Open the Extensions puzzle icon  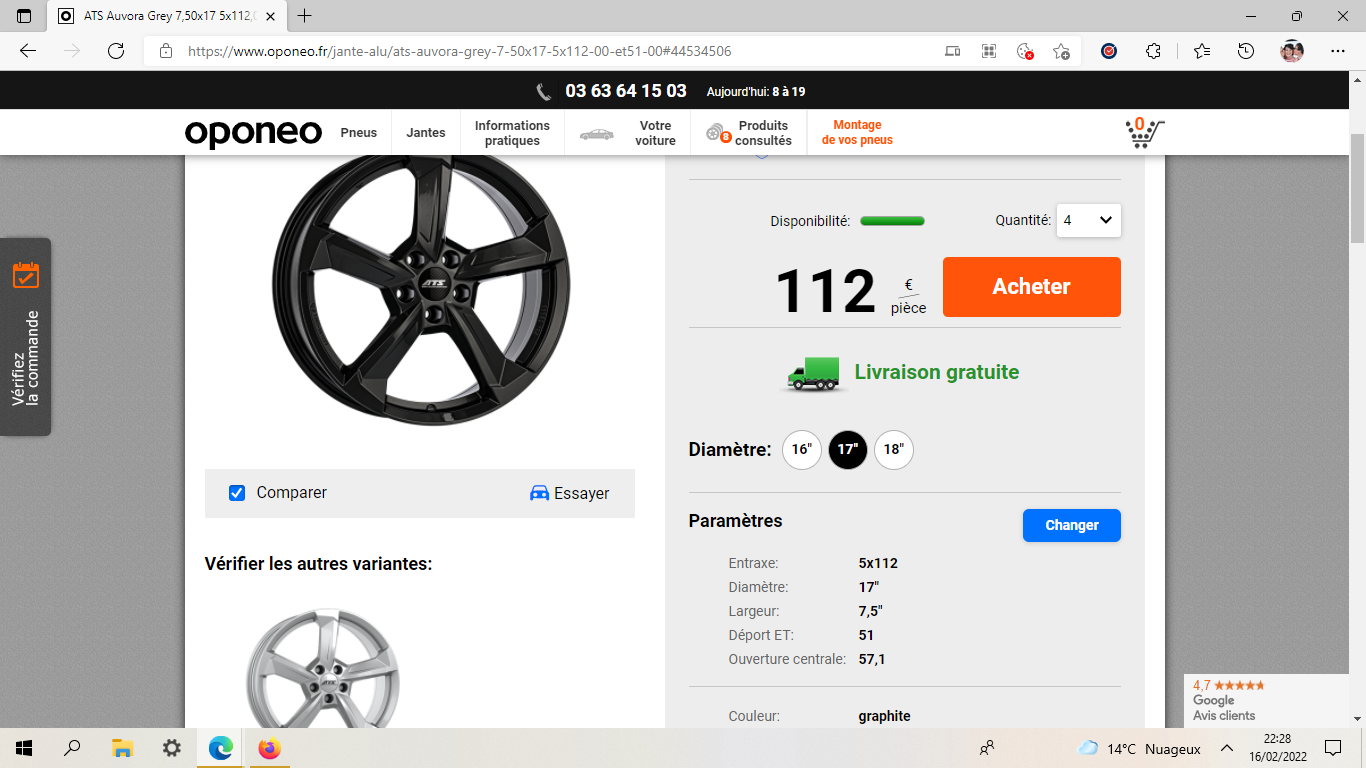(1153, 51)
